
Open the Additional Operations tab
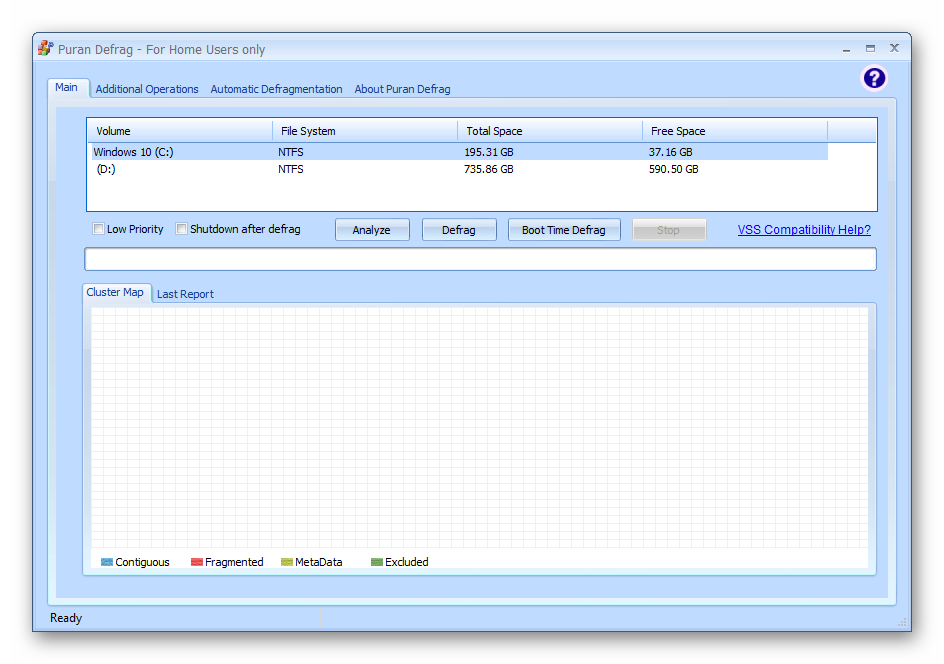click(x=147, y=89)
